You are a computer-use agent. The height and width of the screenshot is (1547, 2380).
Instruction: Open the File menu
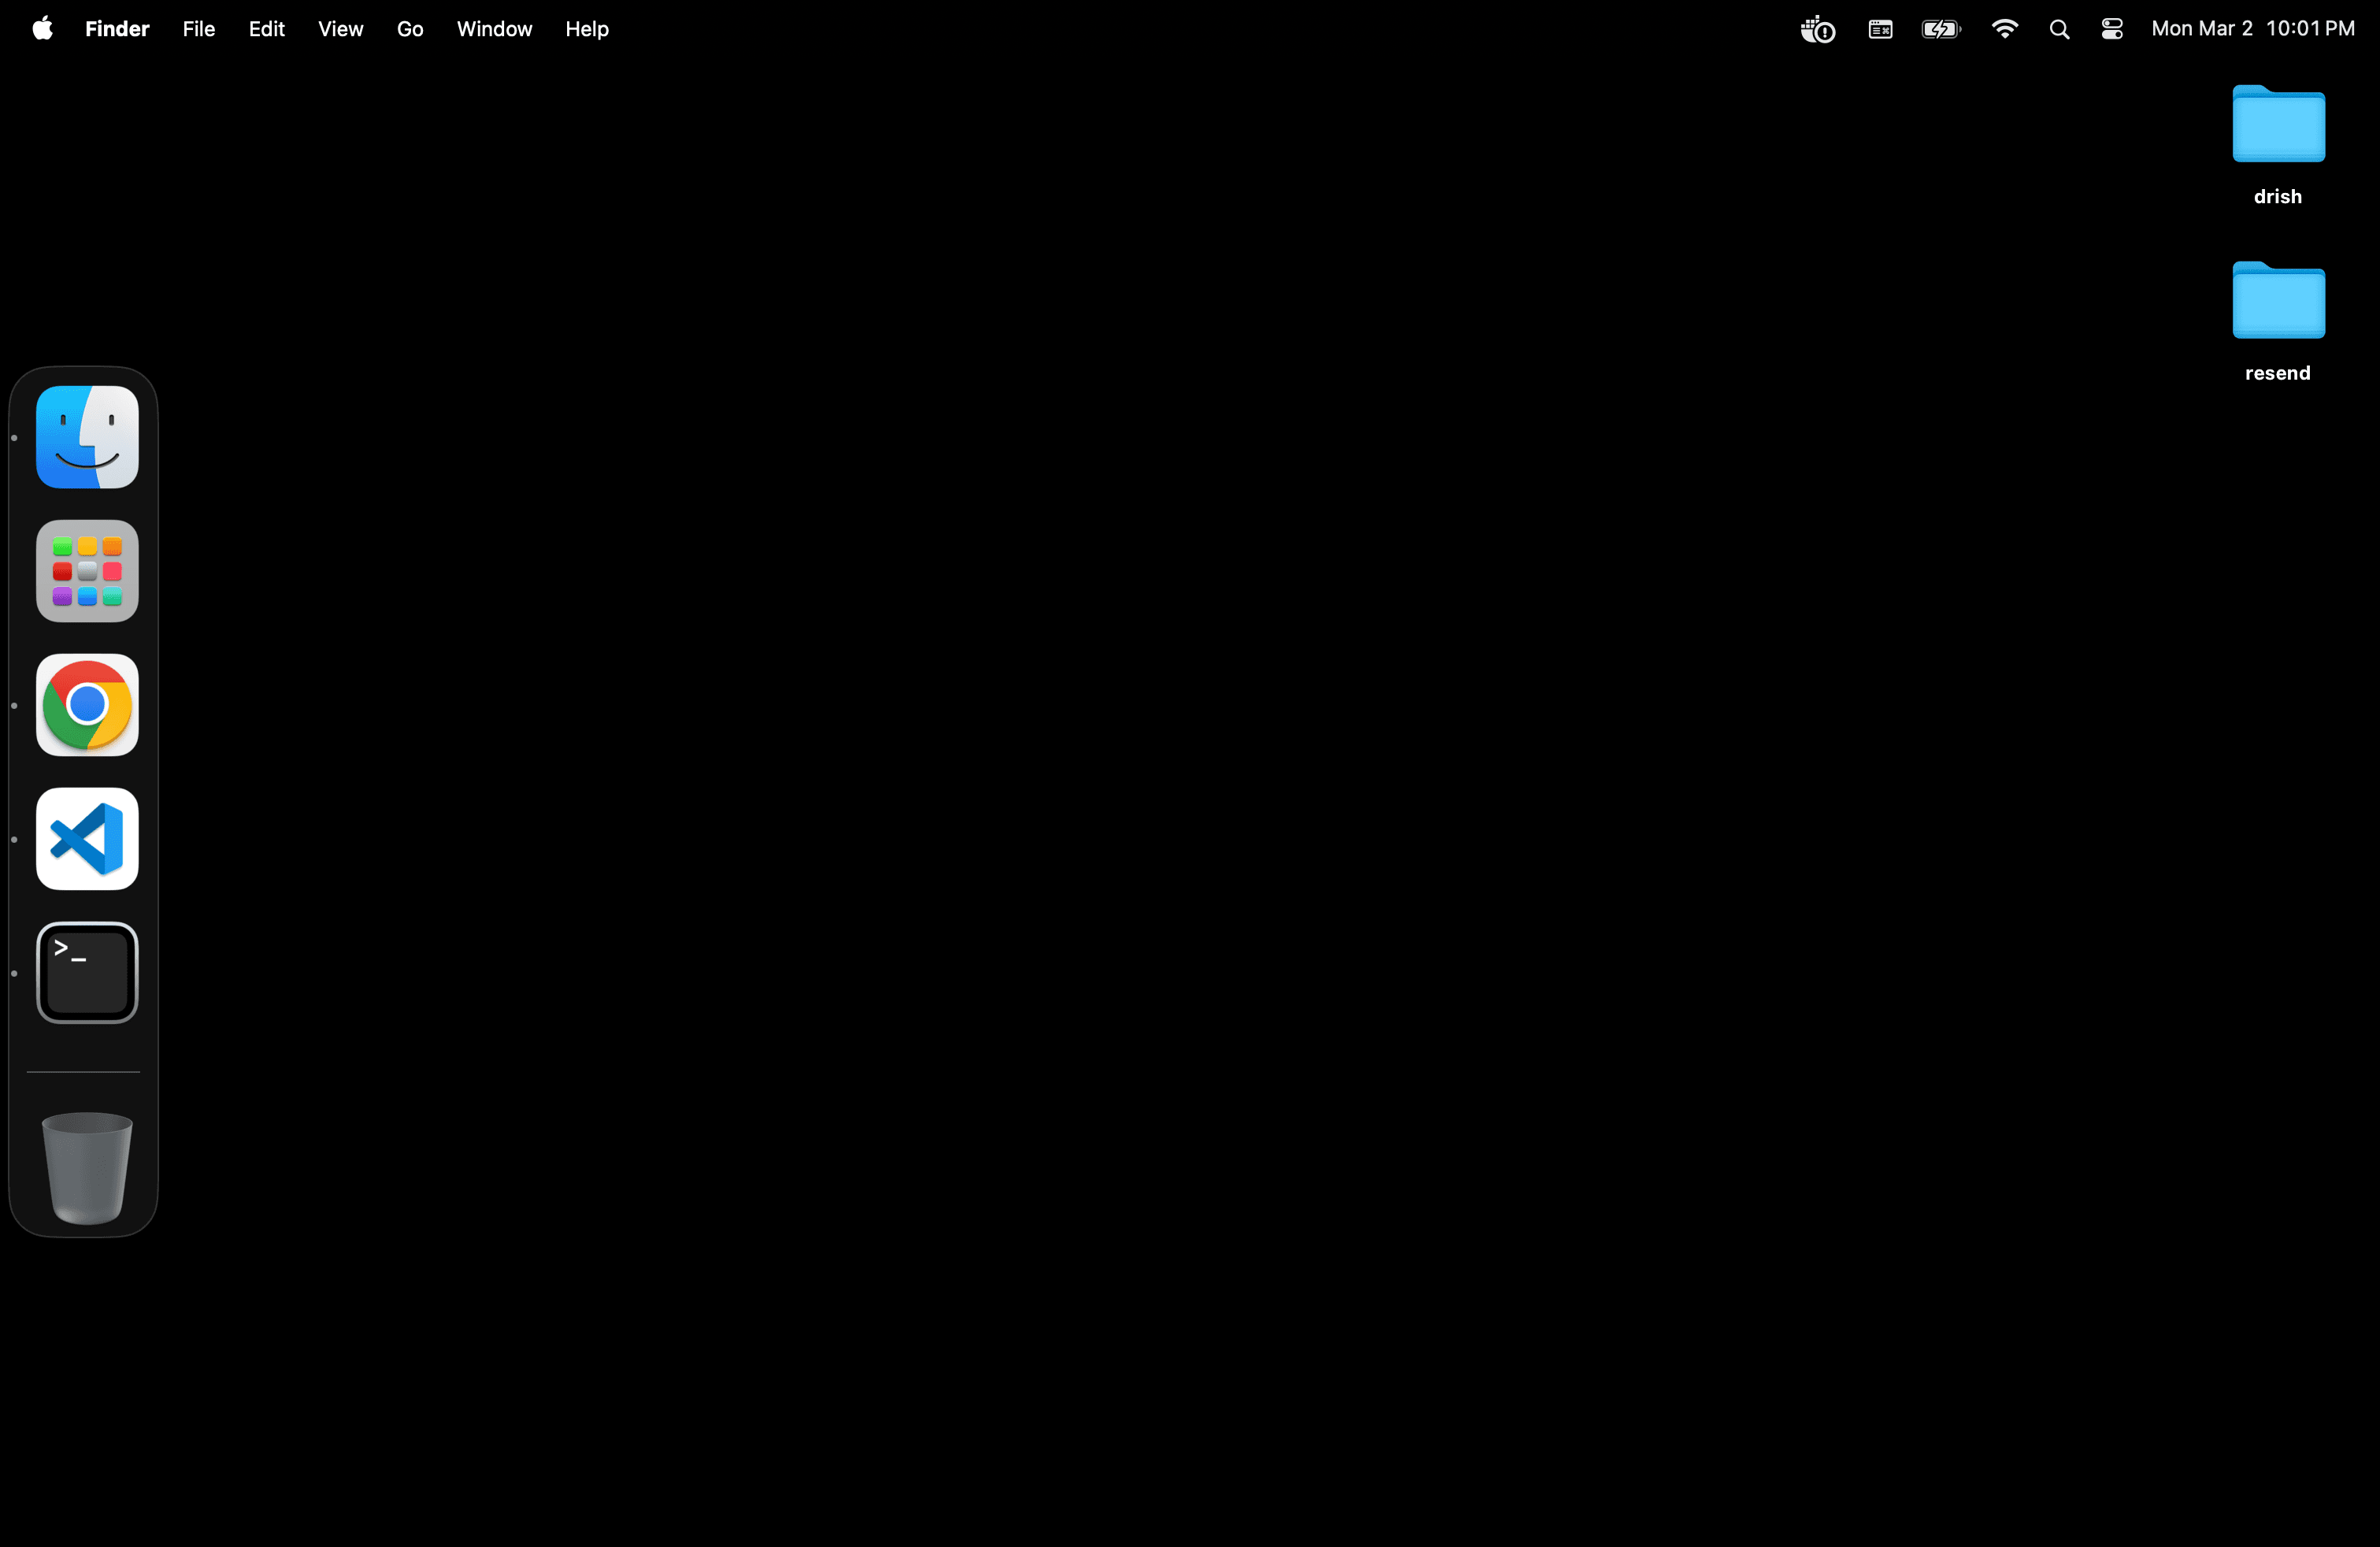198,28
